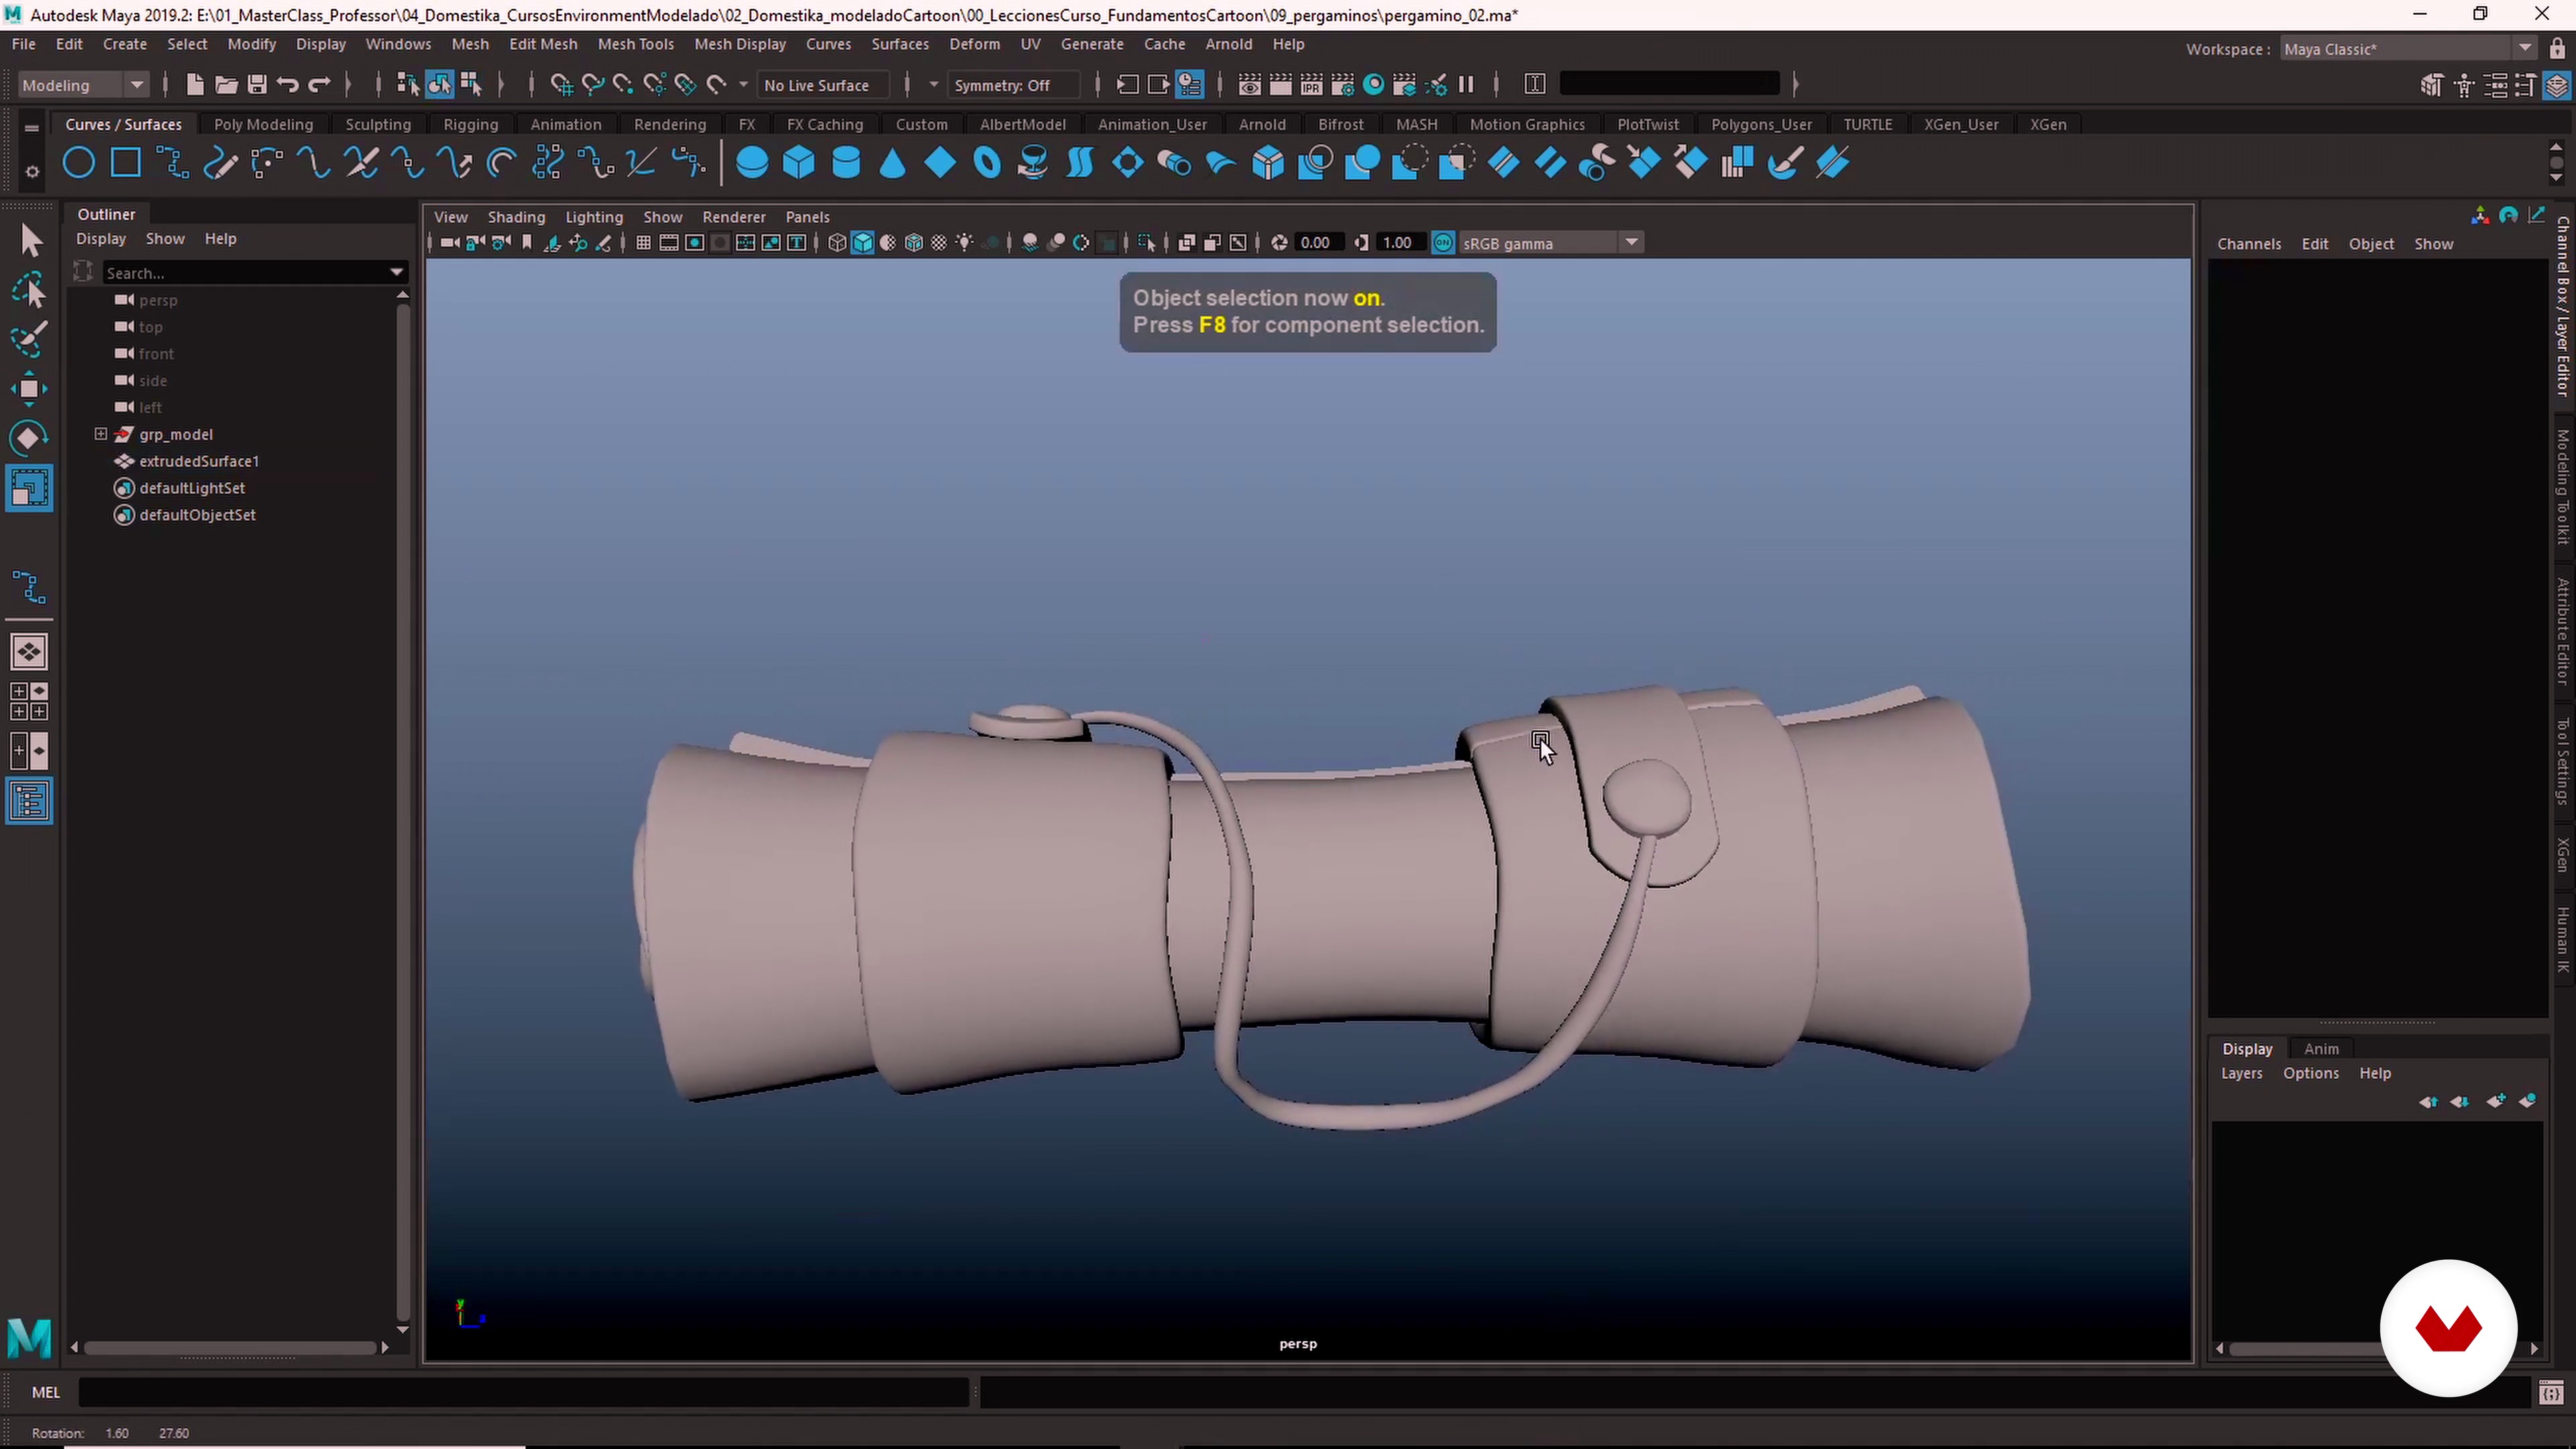Activate the Rotate tool in toolbox

coord(29,438)
